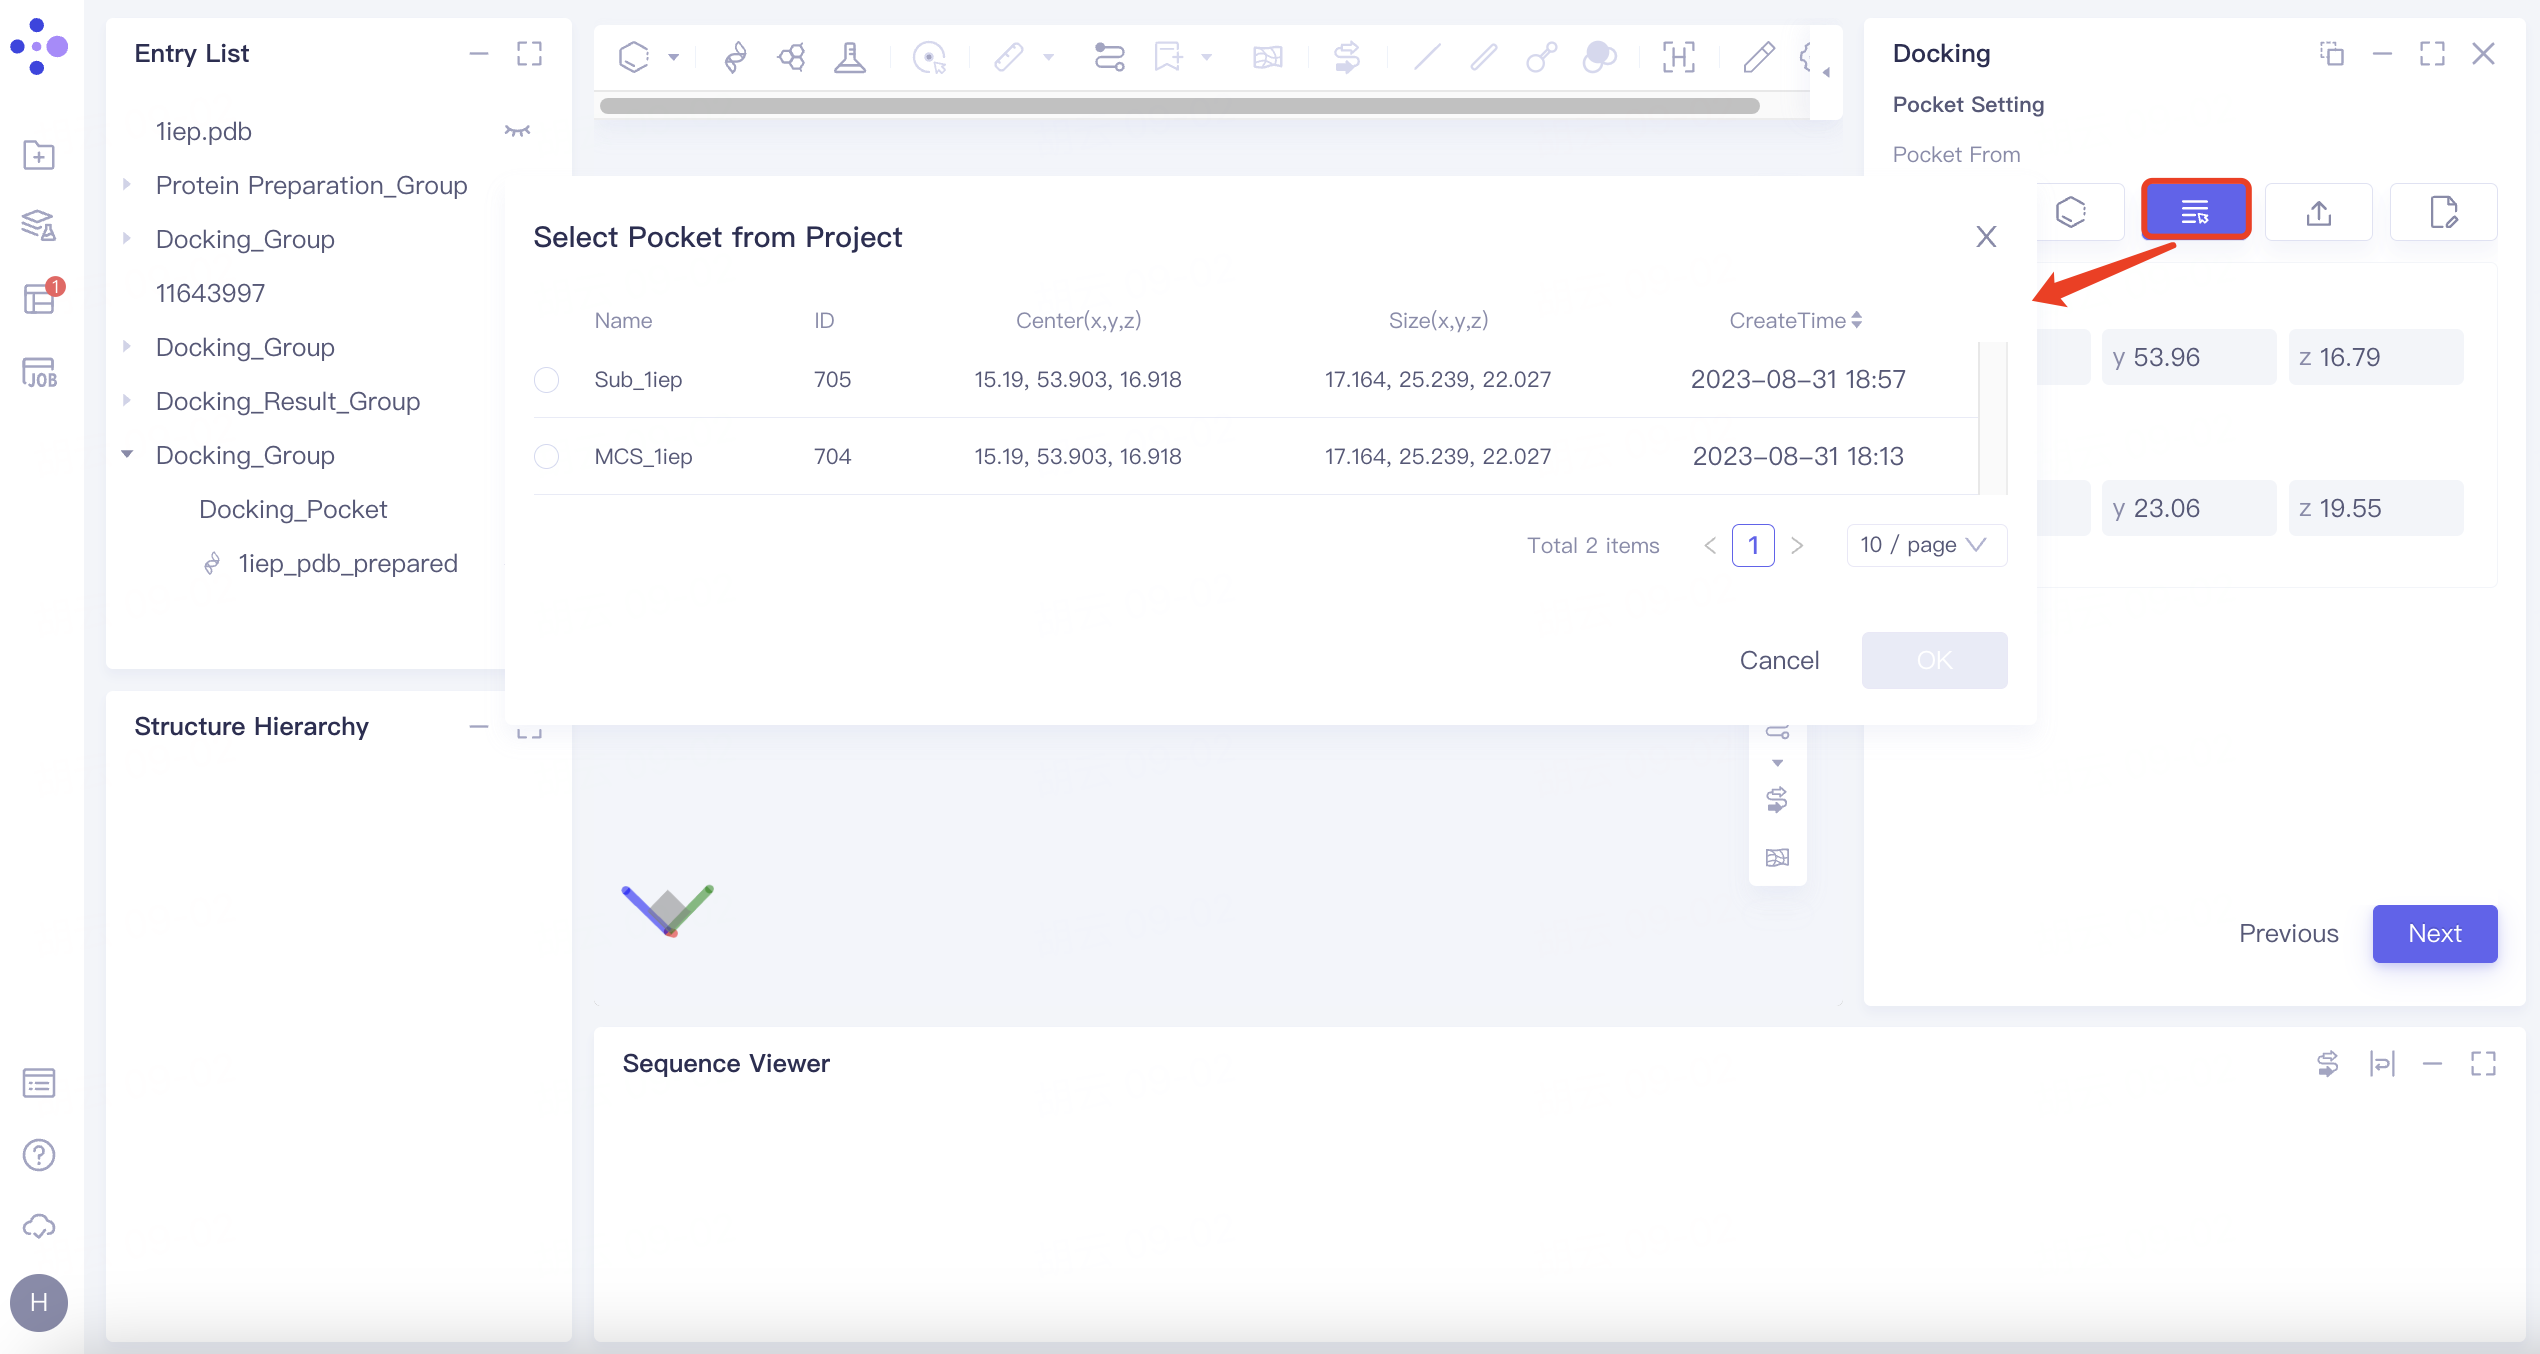Screen dimensions: 2540x1354
Task: Click Cancel in the Select Pocket dialog
Action: click(1779, 660)
